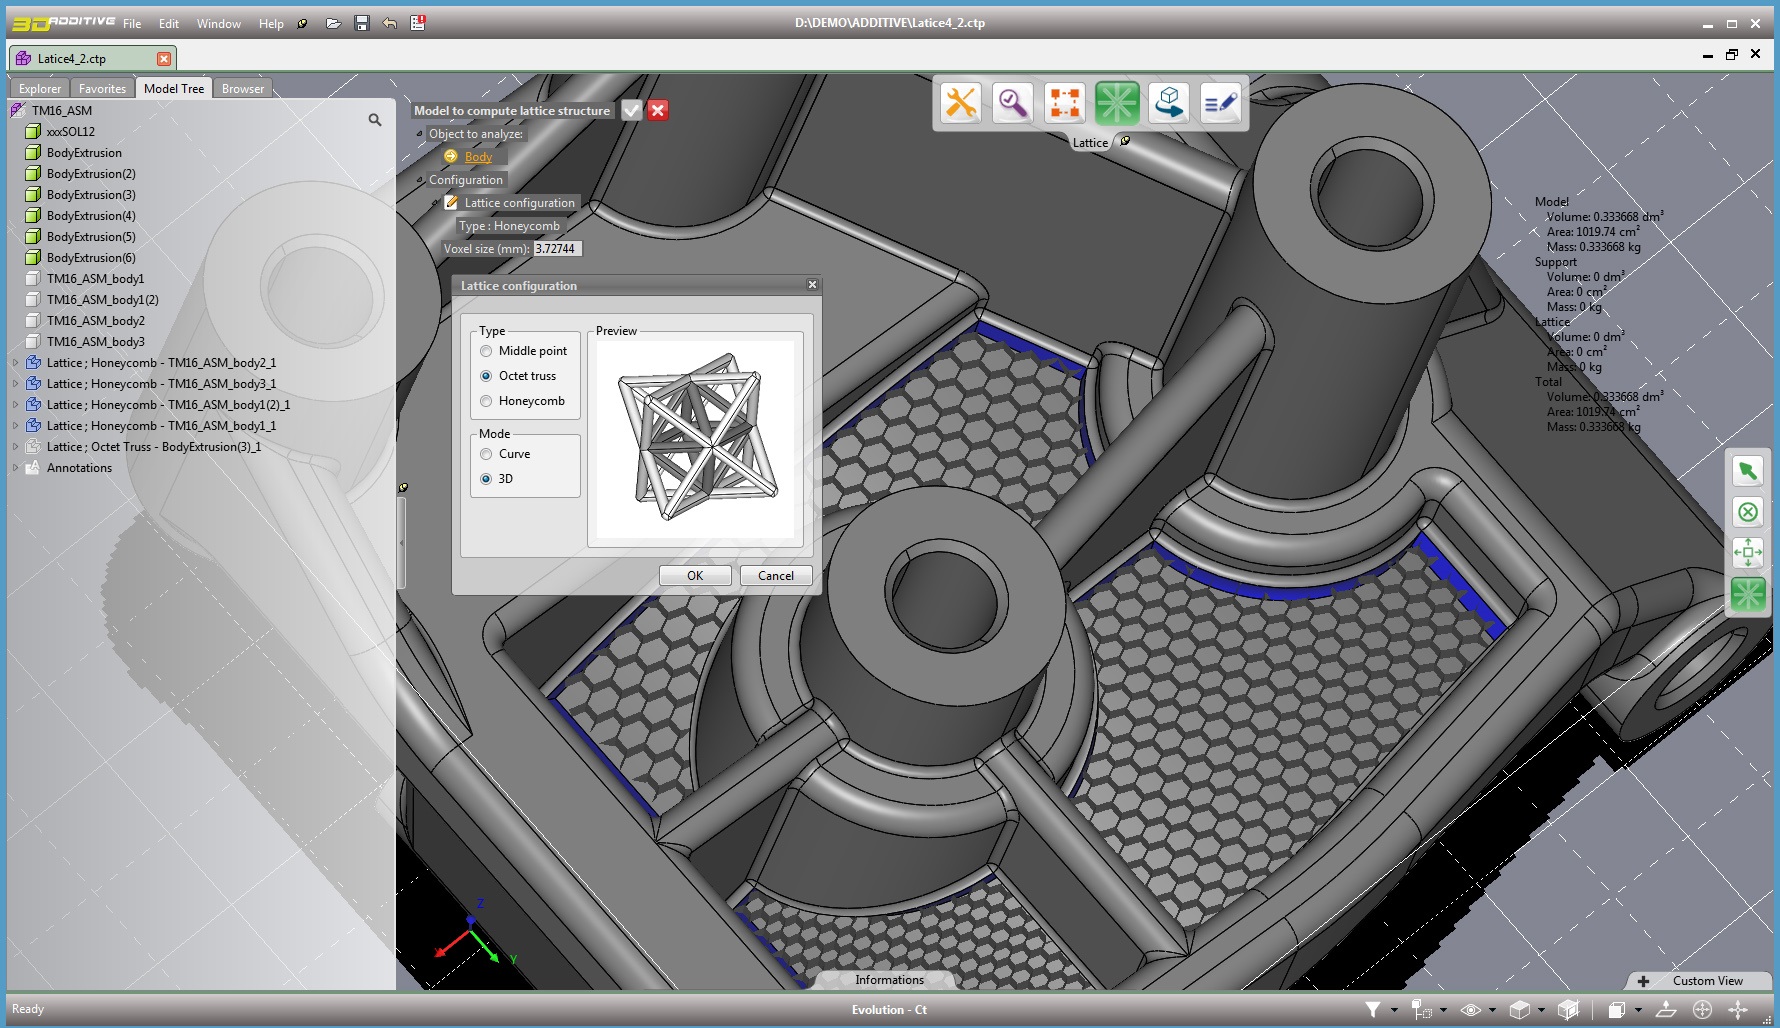Expand the Annotations tree node

[x=15, y=468]
